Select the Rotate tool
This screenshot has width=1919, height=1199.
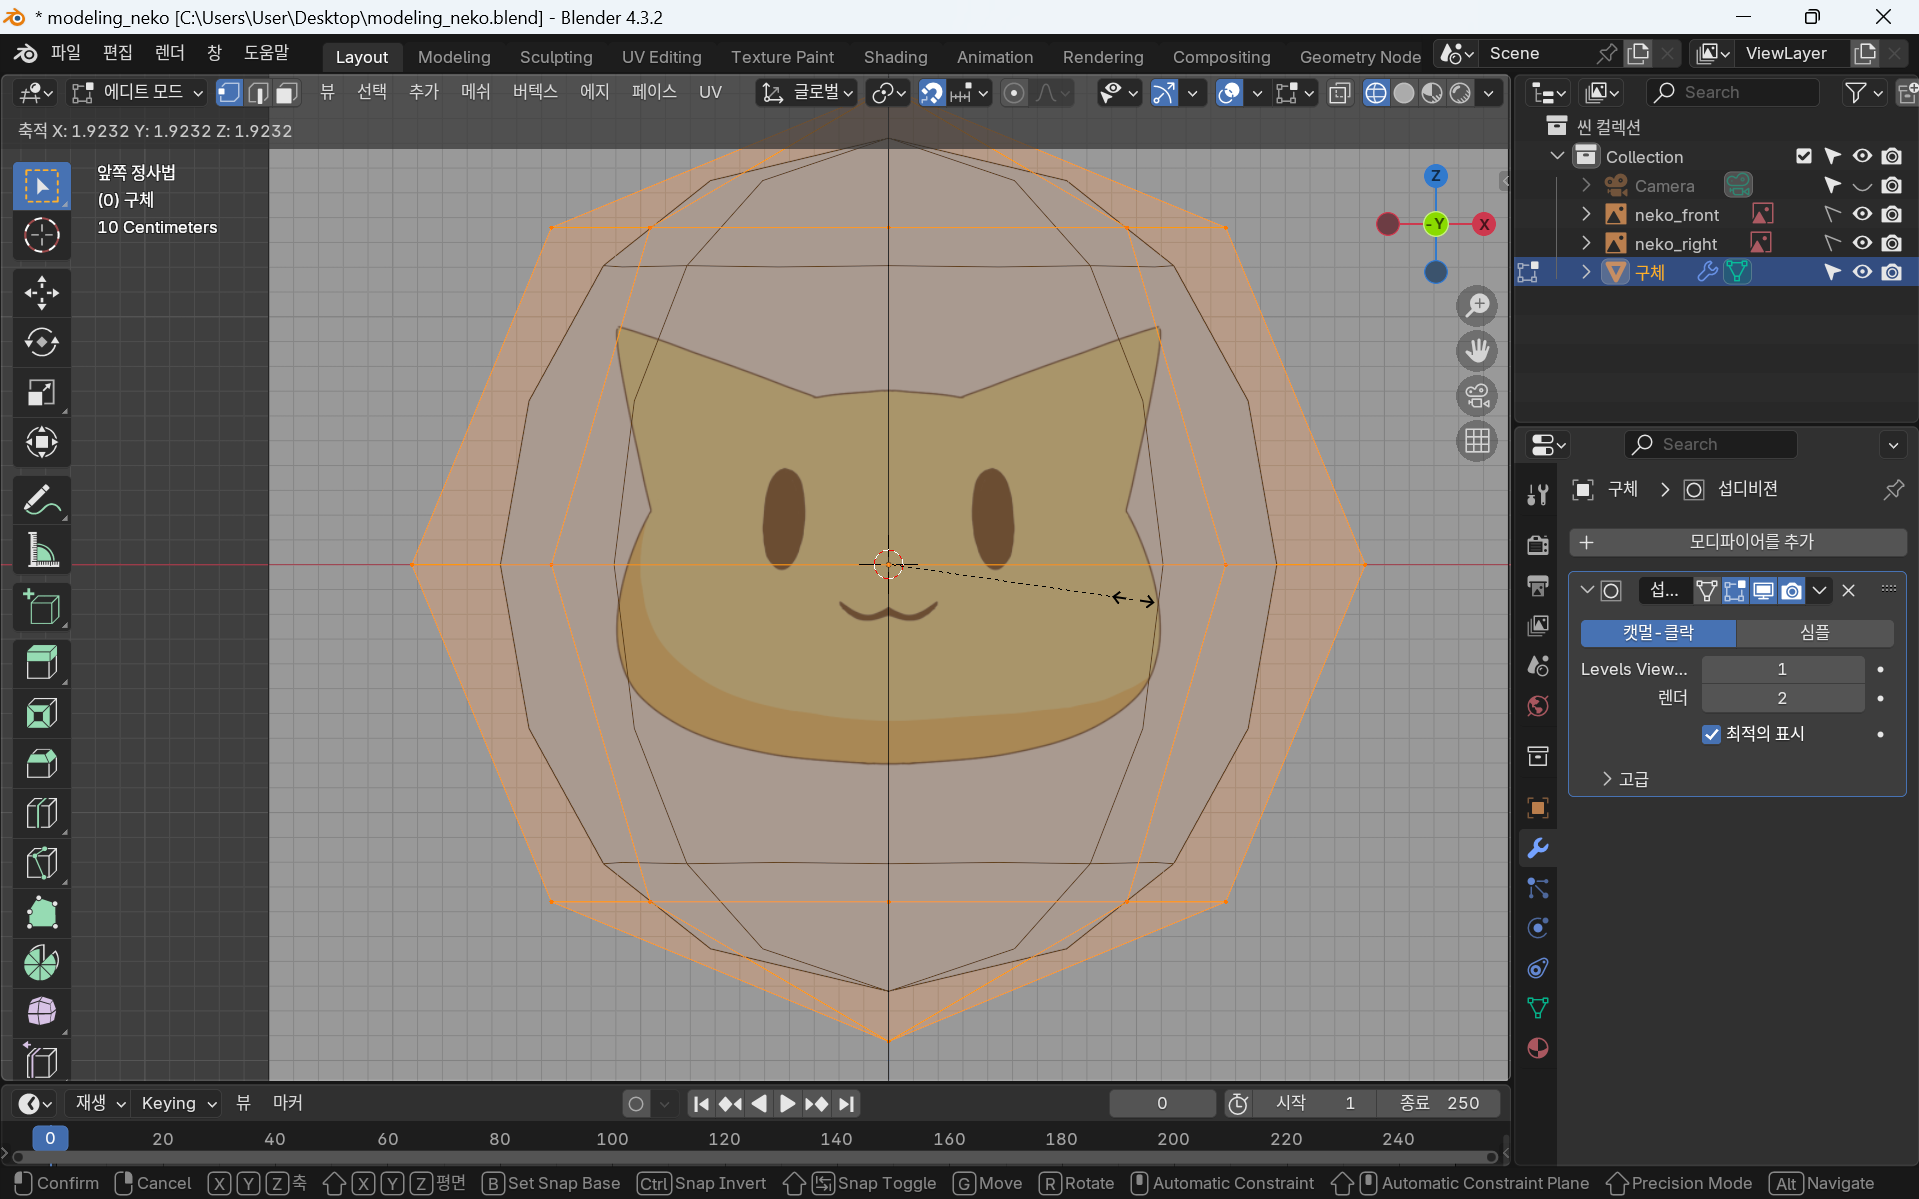point(41,343)
